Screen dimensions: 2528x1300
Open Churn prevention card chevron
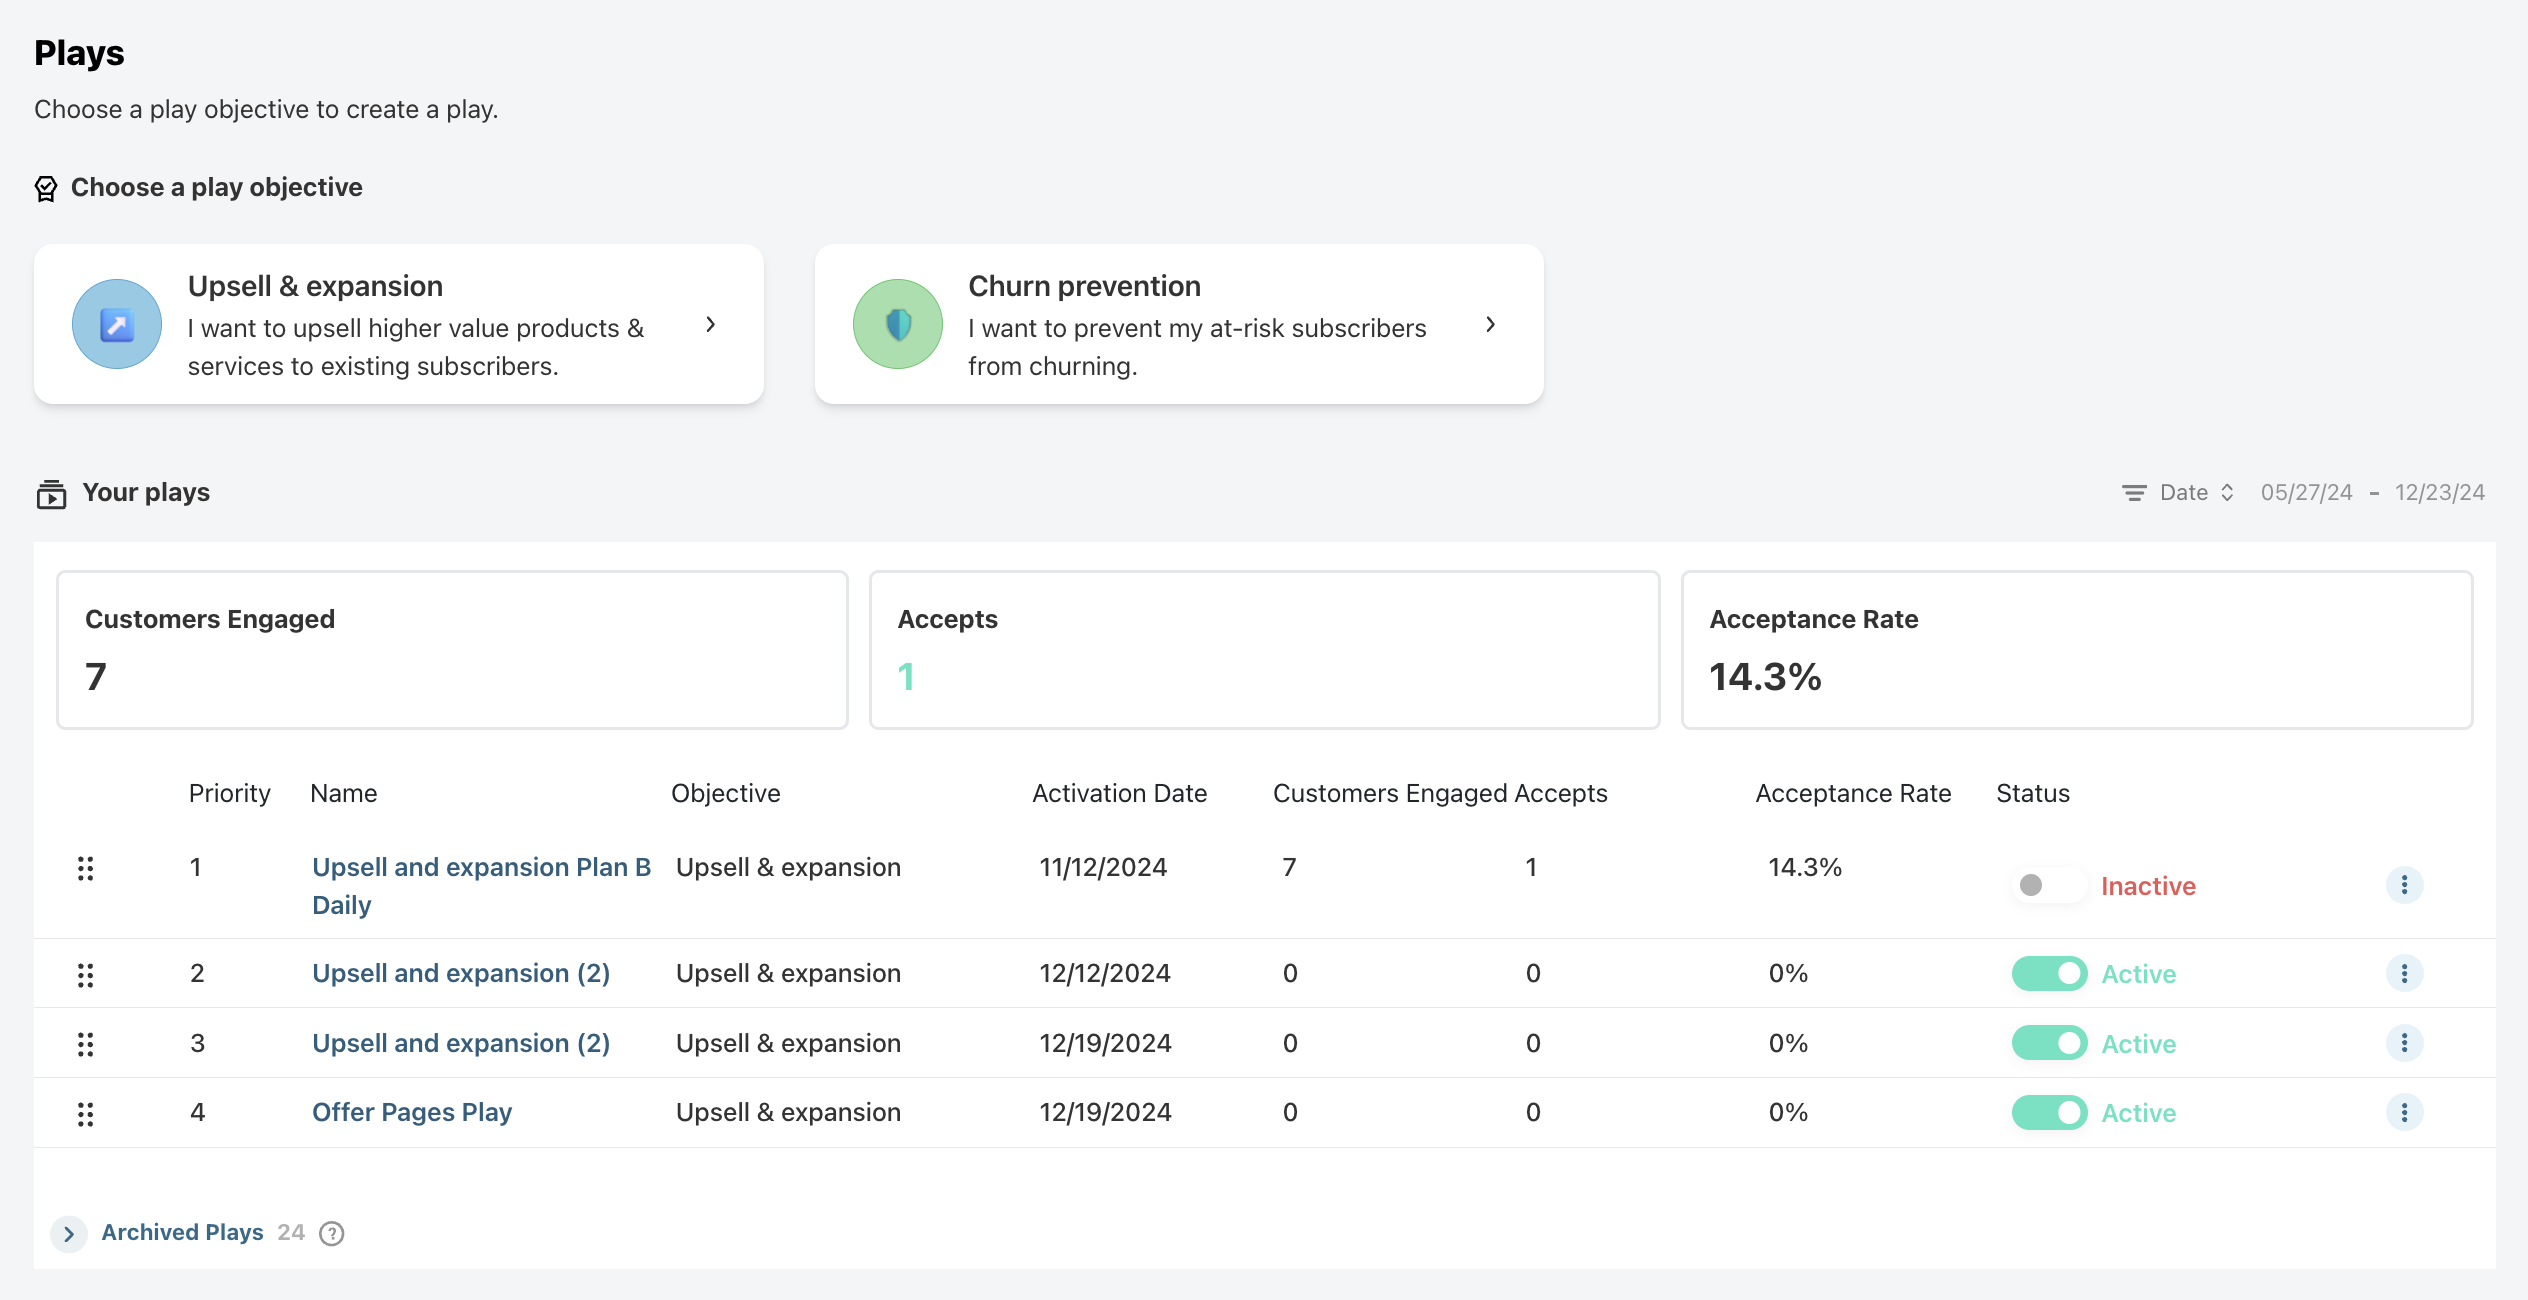pos(1491,324)
